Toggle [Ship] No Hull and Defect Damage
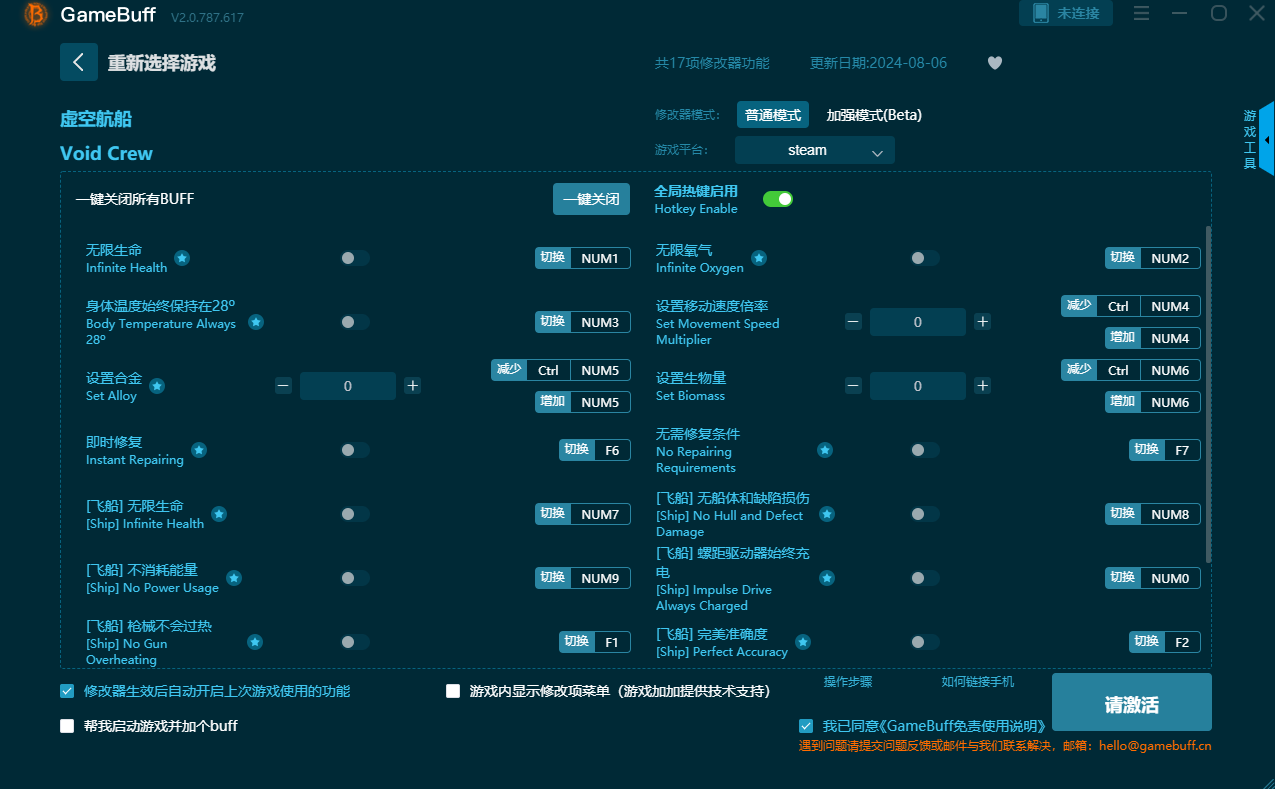The height and width of the screenshot is (789, 1275). pyautogui.click(x=924, y=514)
